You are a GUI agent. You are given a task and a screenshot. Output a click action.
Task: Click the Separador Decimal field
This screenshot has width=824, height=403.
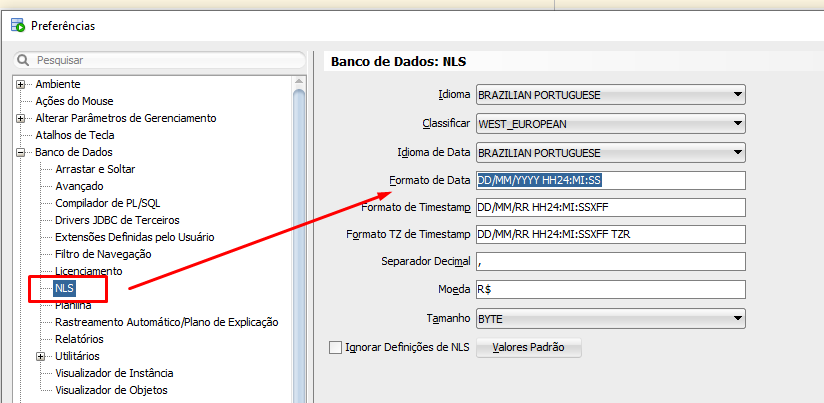coord(611,262)
